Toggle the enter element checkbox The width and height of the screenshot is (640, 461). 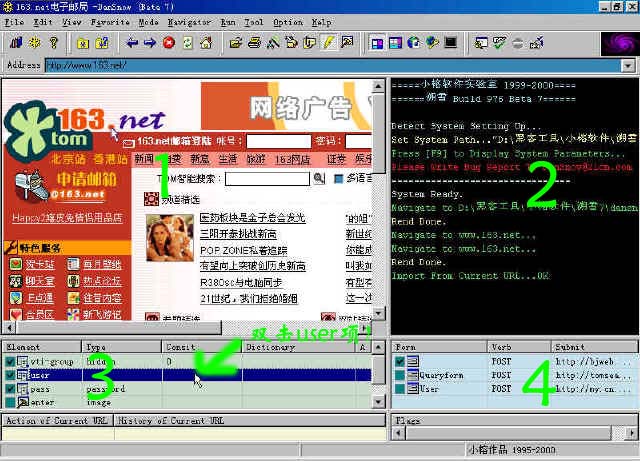(x=10, y=402)
